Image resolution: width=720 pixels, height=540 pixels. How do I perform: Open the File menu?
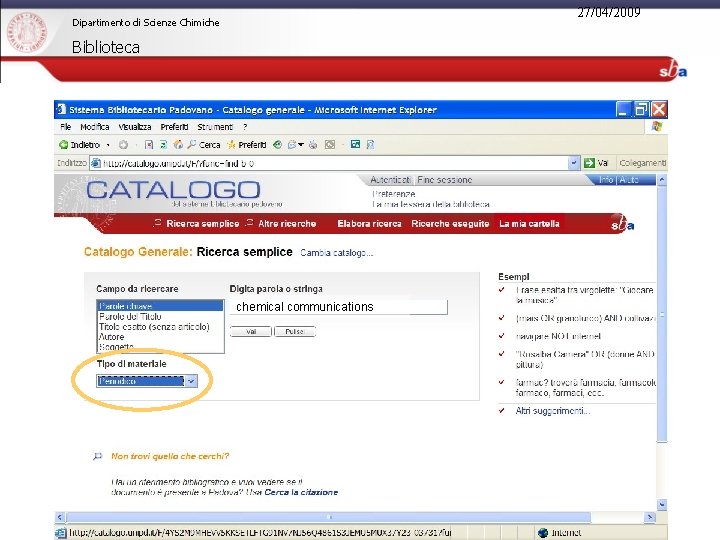[x=66, y=127]
